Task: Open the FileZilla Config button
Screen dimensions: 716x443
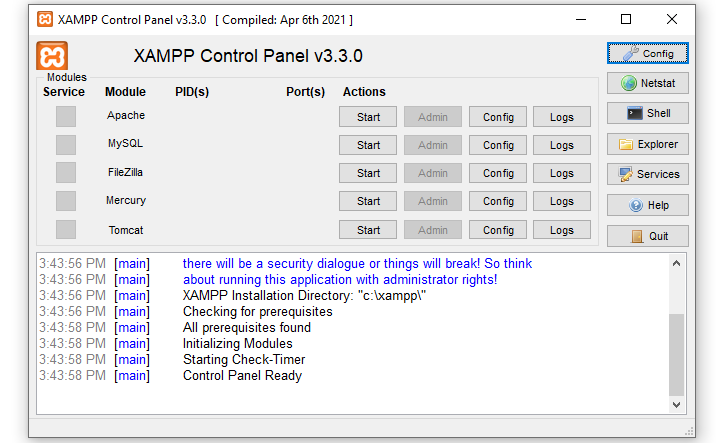Action: click(498, 173)
